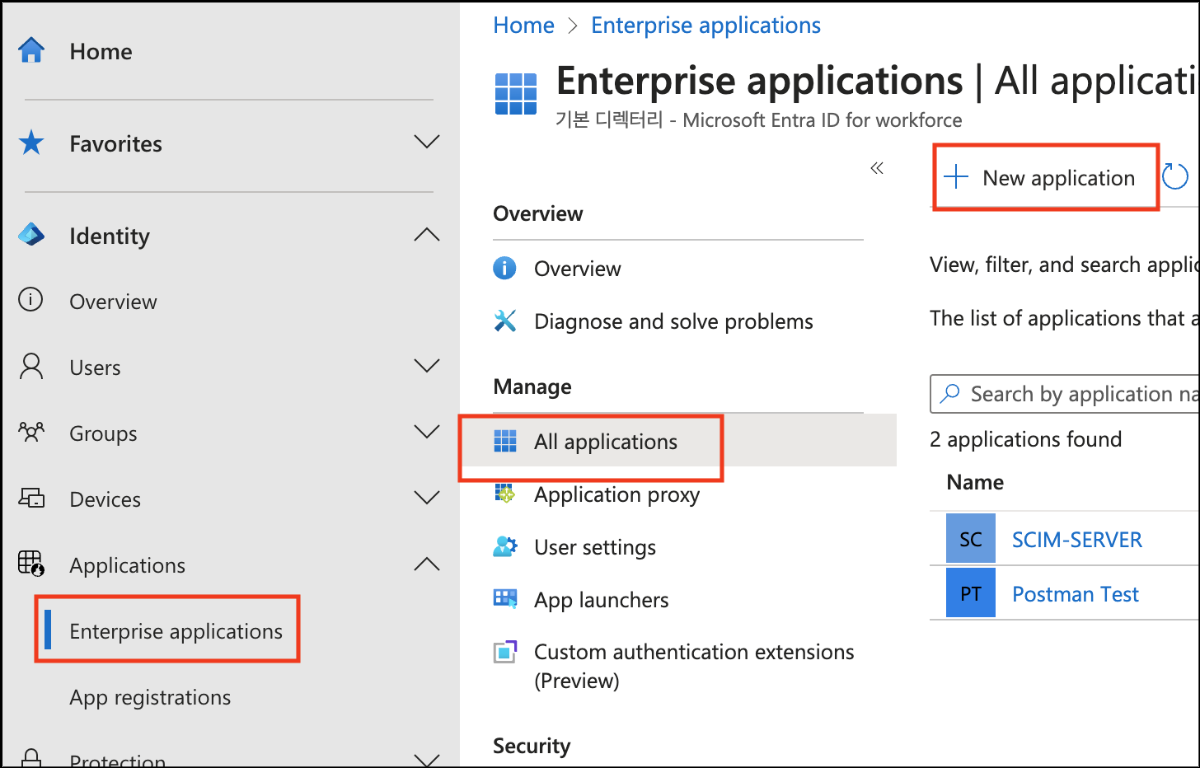The height and width of the screenshot is (768, 1200).
Task: Click the Application proxy icon
Action: tap(506, 494)
